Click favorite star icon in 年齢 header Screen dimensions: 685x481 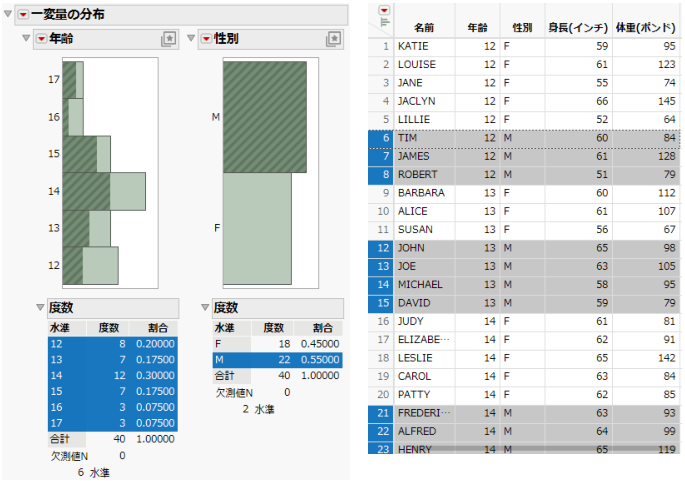point(169,39)
